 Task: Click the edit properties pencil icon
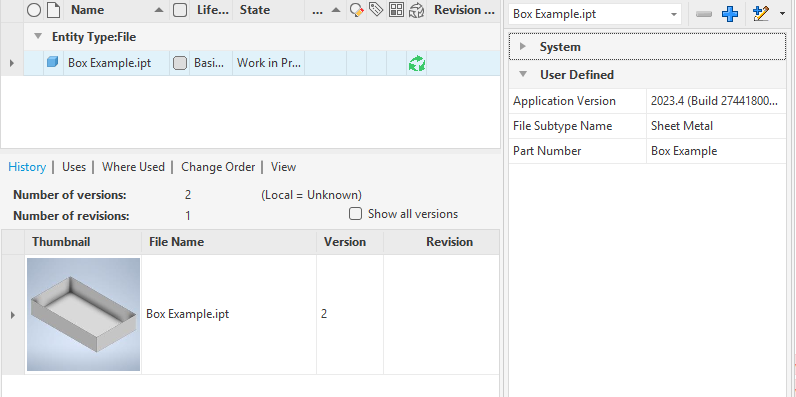point(761,14)
